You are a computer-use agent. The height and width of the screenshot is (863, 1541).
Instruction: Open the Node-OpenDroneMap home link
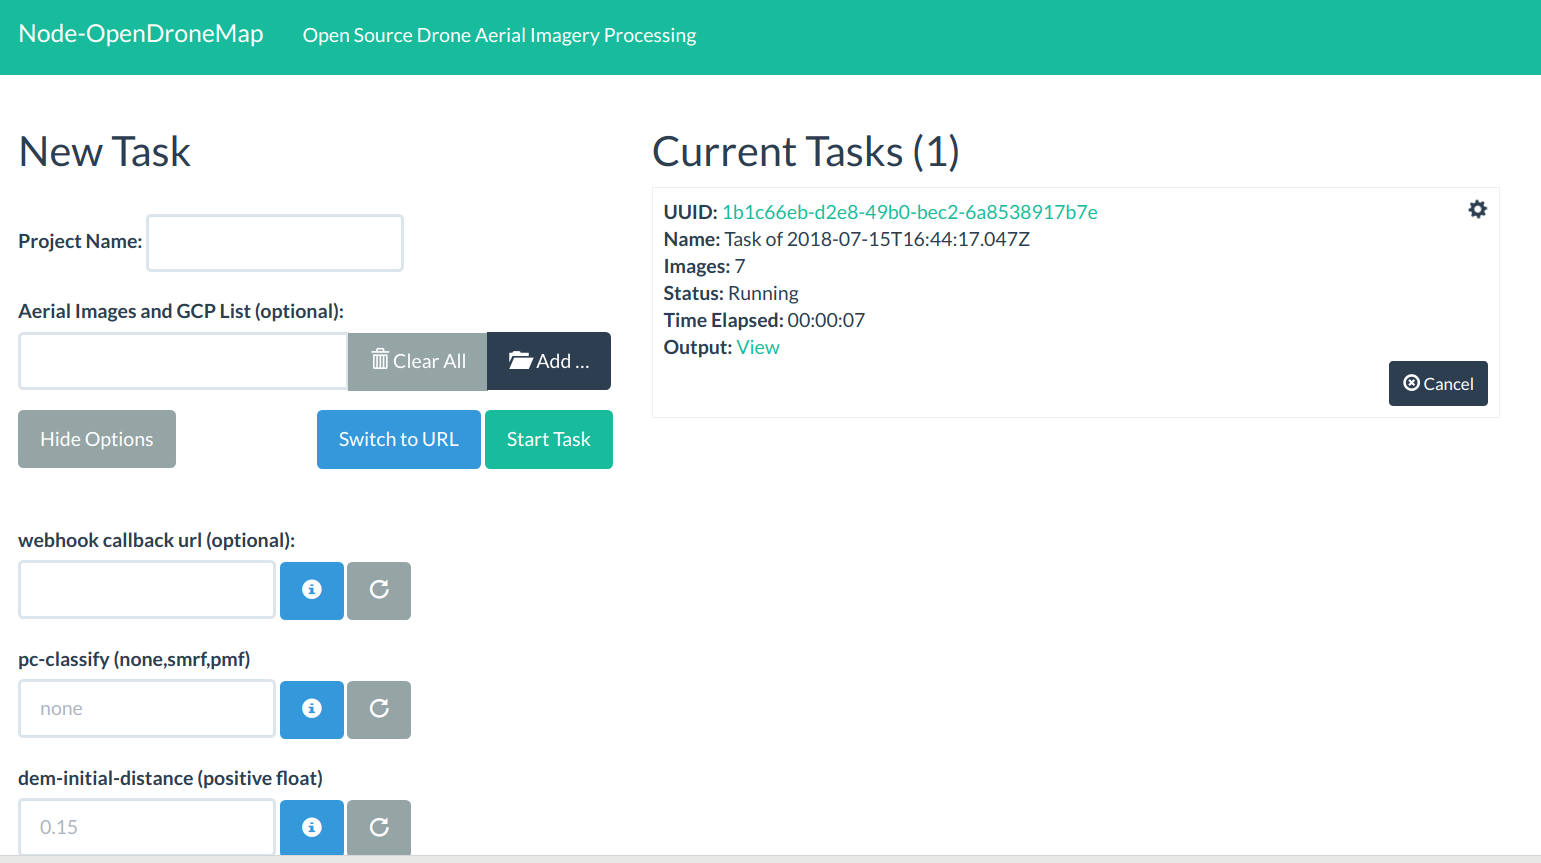[x=141, y=34]
